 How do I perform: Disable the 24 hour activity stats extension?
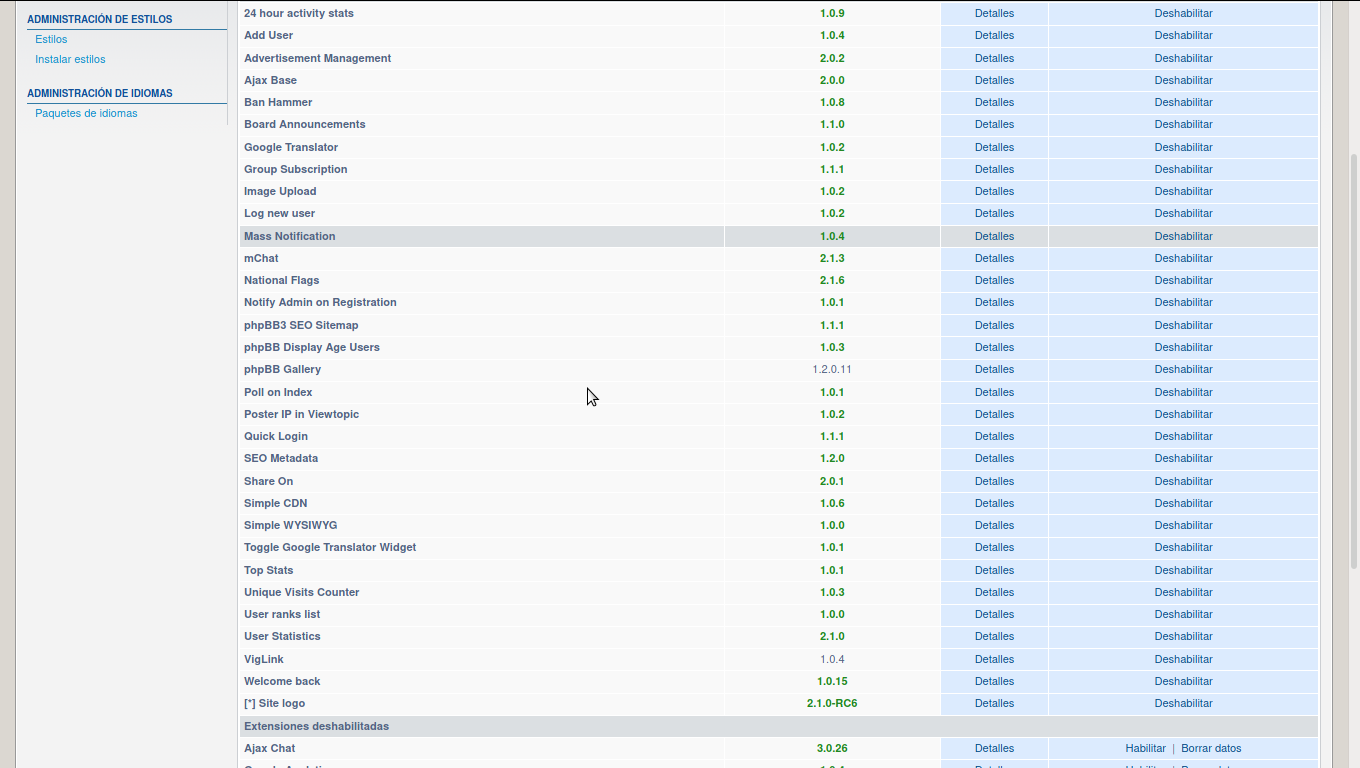coord(1183,13)
